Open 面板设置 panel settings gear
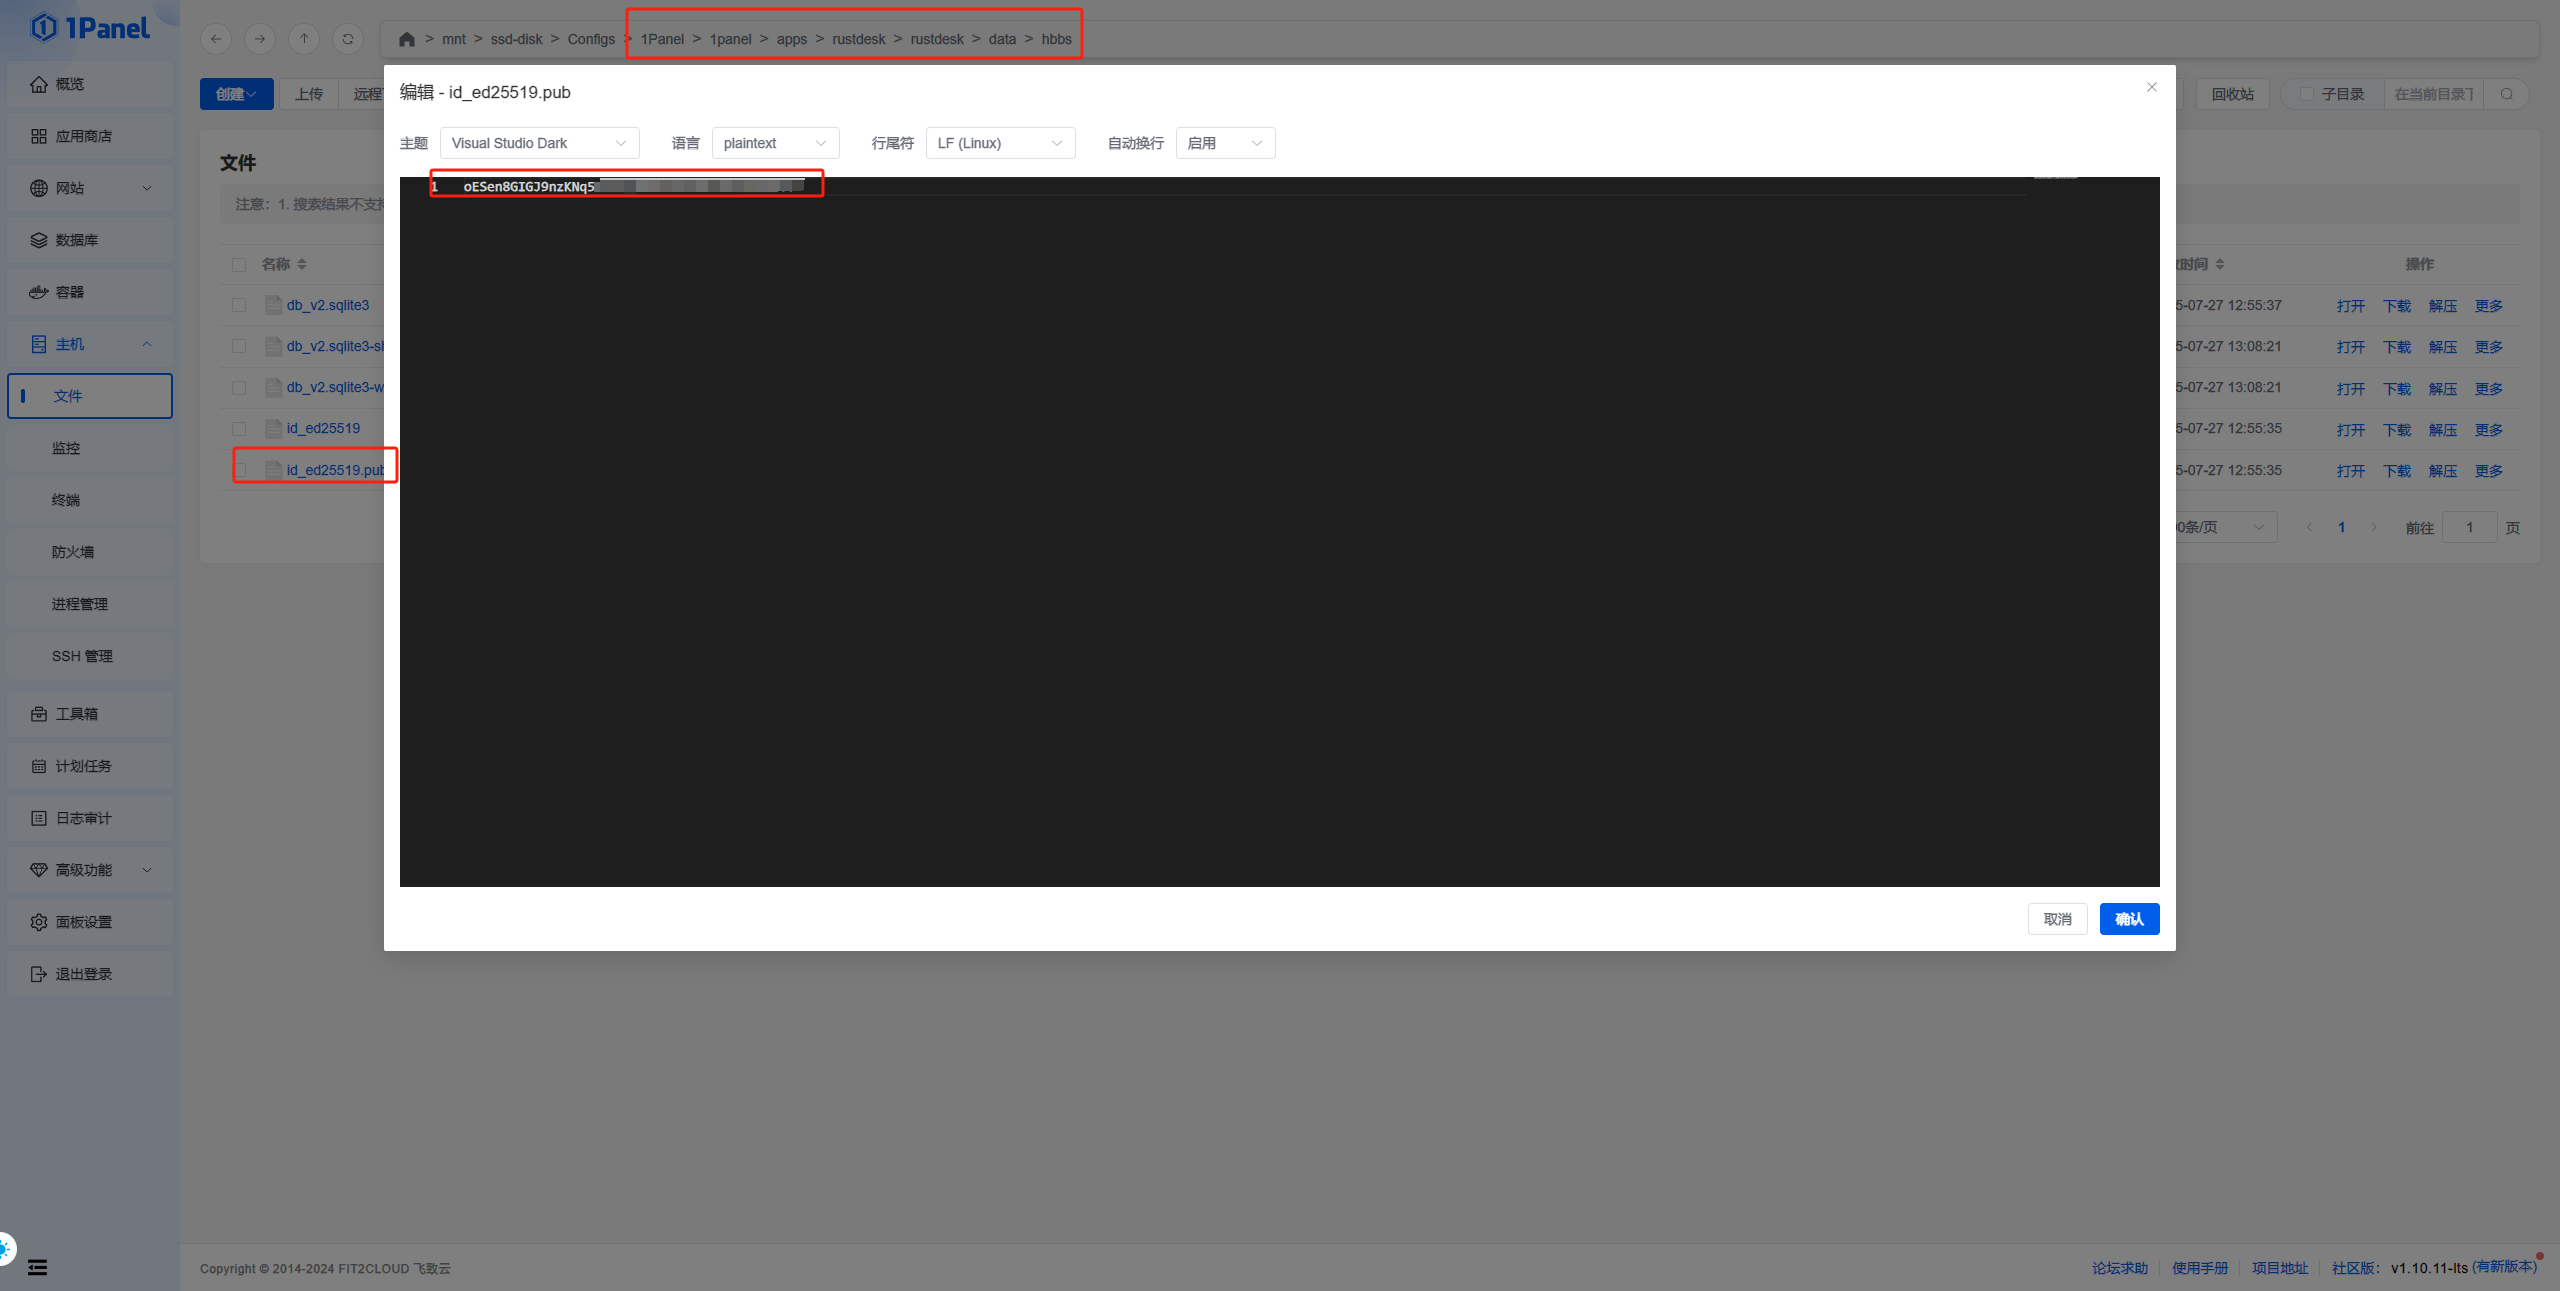The height and width of the screenshot is (1291, 2560). [39, 922]
